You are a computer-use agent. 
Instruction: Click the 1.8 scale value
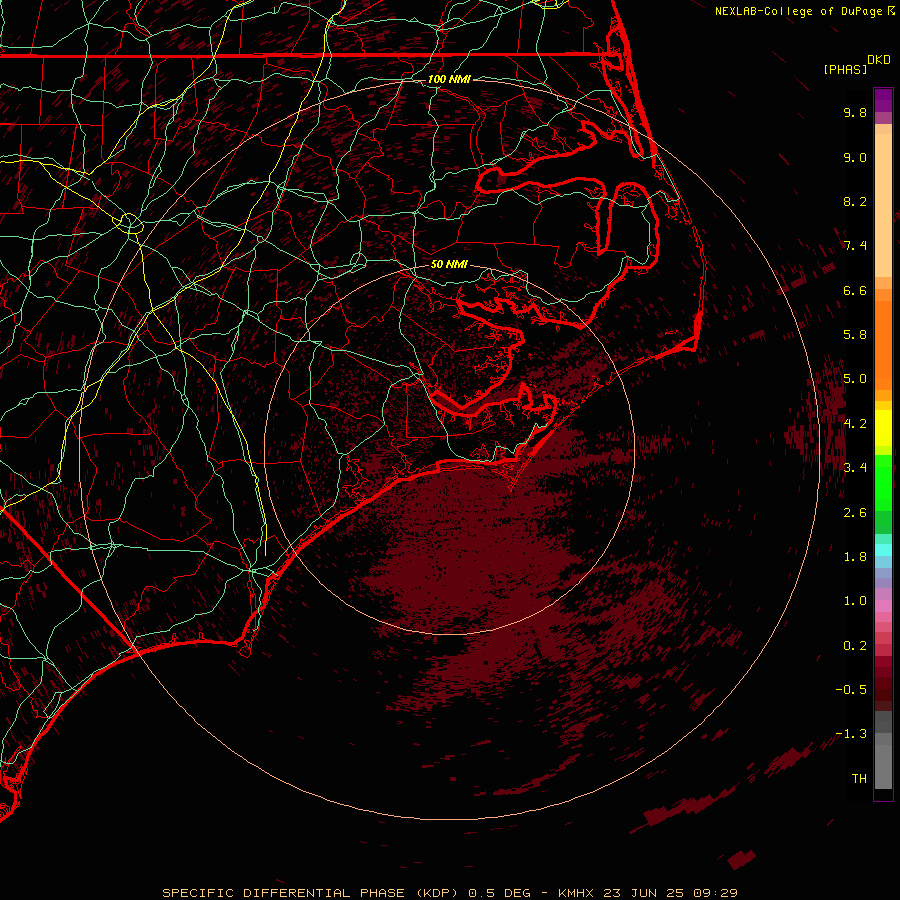pyautogui.click(x=855, y=557)
